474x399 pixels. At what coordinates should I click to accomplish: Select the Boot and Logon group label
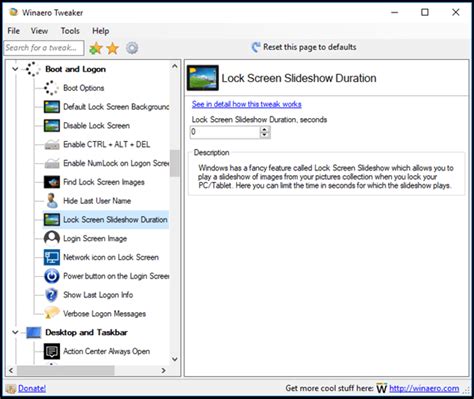(76, 69)
